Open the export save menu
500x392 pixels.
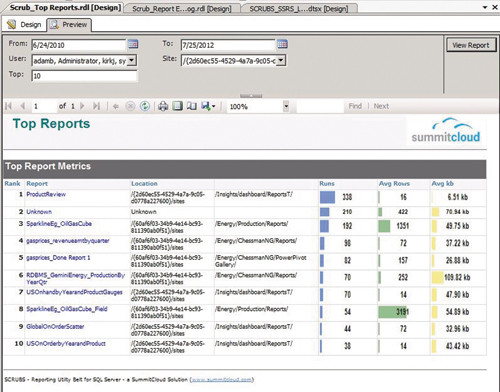click(x=209, y=106)
